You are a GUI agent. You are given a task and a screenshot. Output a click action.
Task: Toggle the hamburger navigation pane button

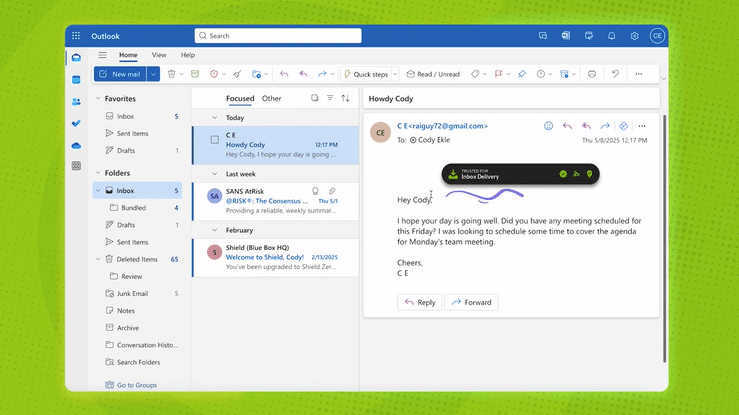tap(102, 55)
